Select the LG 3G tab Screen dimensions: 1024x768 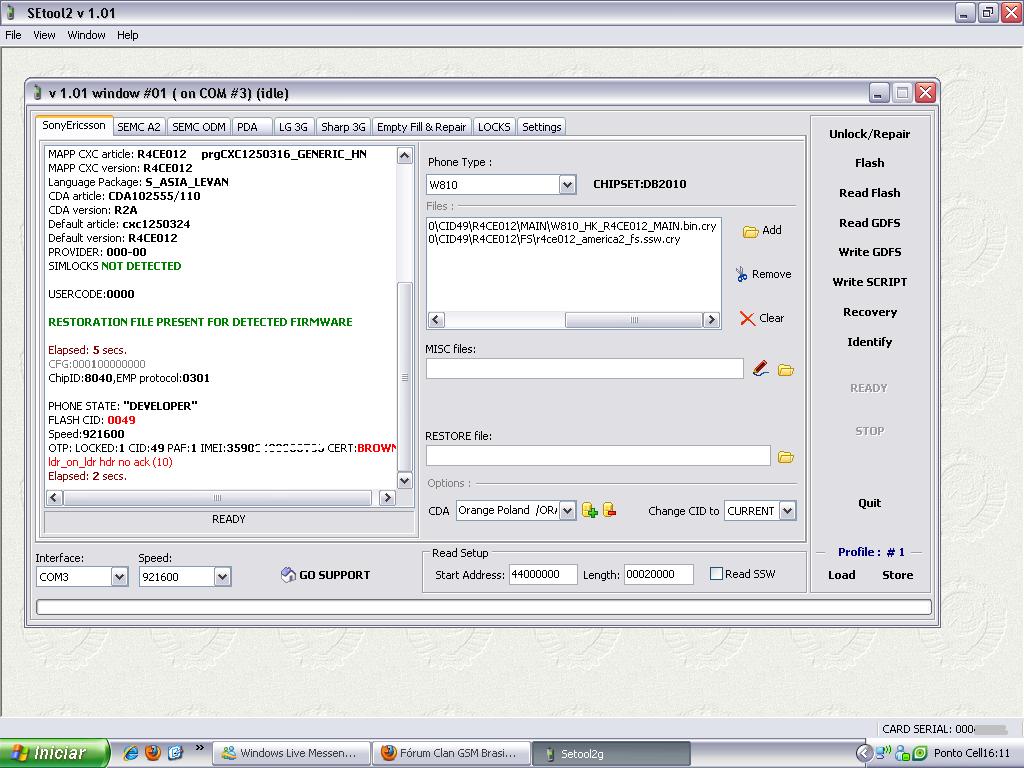(294, 127)
